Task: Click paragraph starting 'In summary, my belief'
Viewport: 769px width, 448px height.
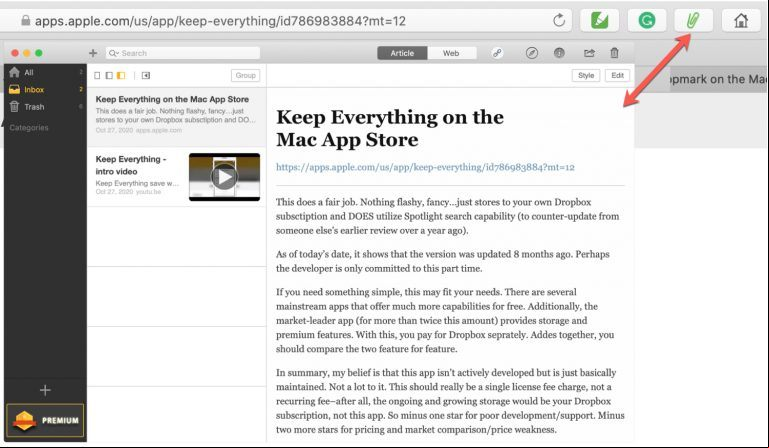Action: click(450, 401)
